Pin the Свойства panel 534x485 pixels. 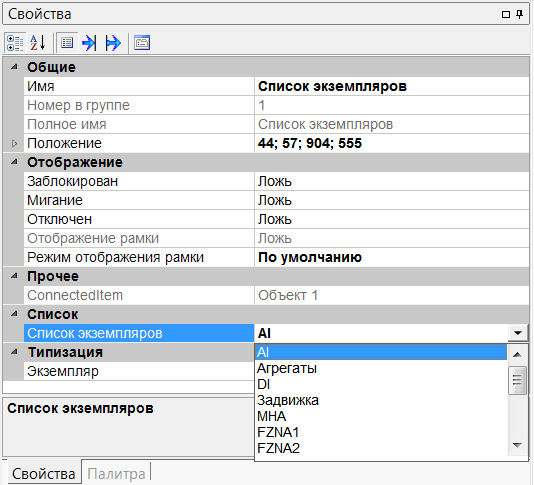click(519, 14)
